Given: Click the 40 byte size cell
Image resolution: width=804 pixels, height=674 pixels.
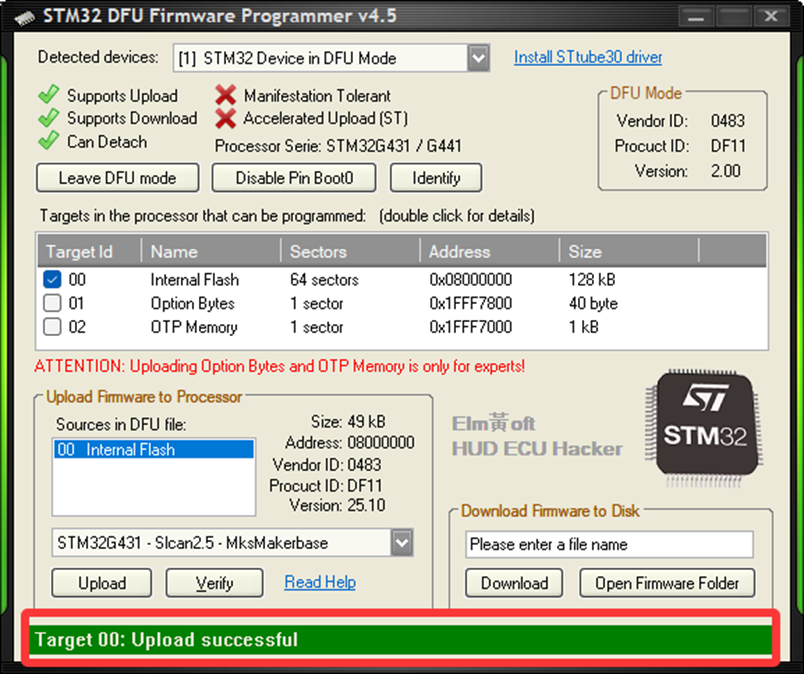Looking at the screenshot, I should coord(593,303).
